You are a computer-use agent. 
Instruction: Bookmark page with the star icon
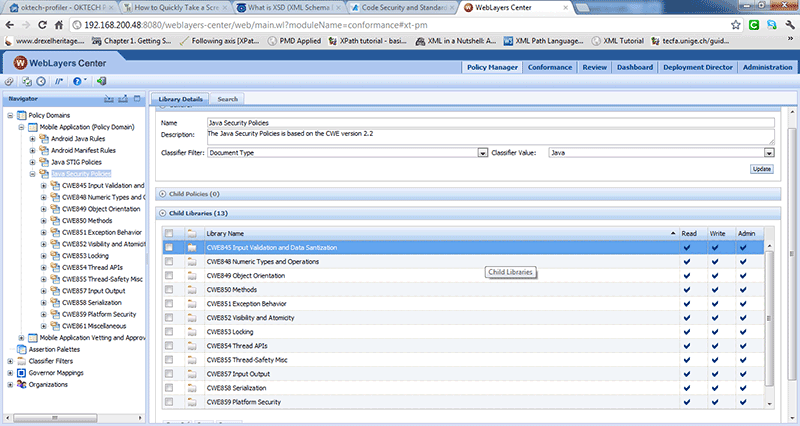[735, 25]
